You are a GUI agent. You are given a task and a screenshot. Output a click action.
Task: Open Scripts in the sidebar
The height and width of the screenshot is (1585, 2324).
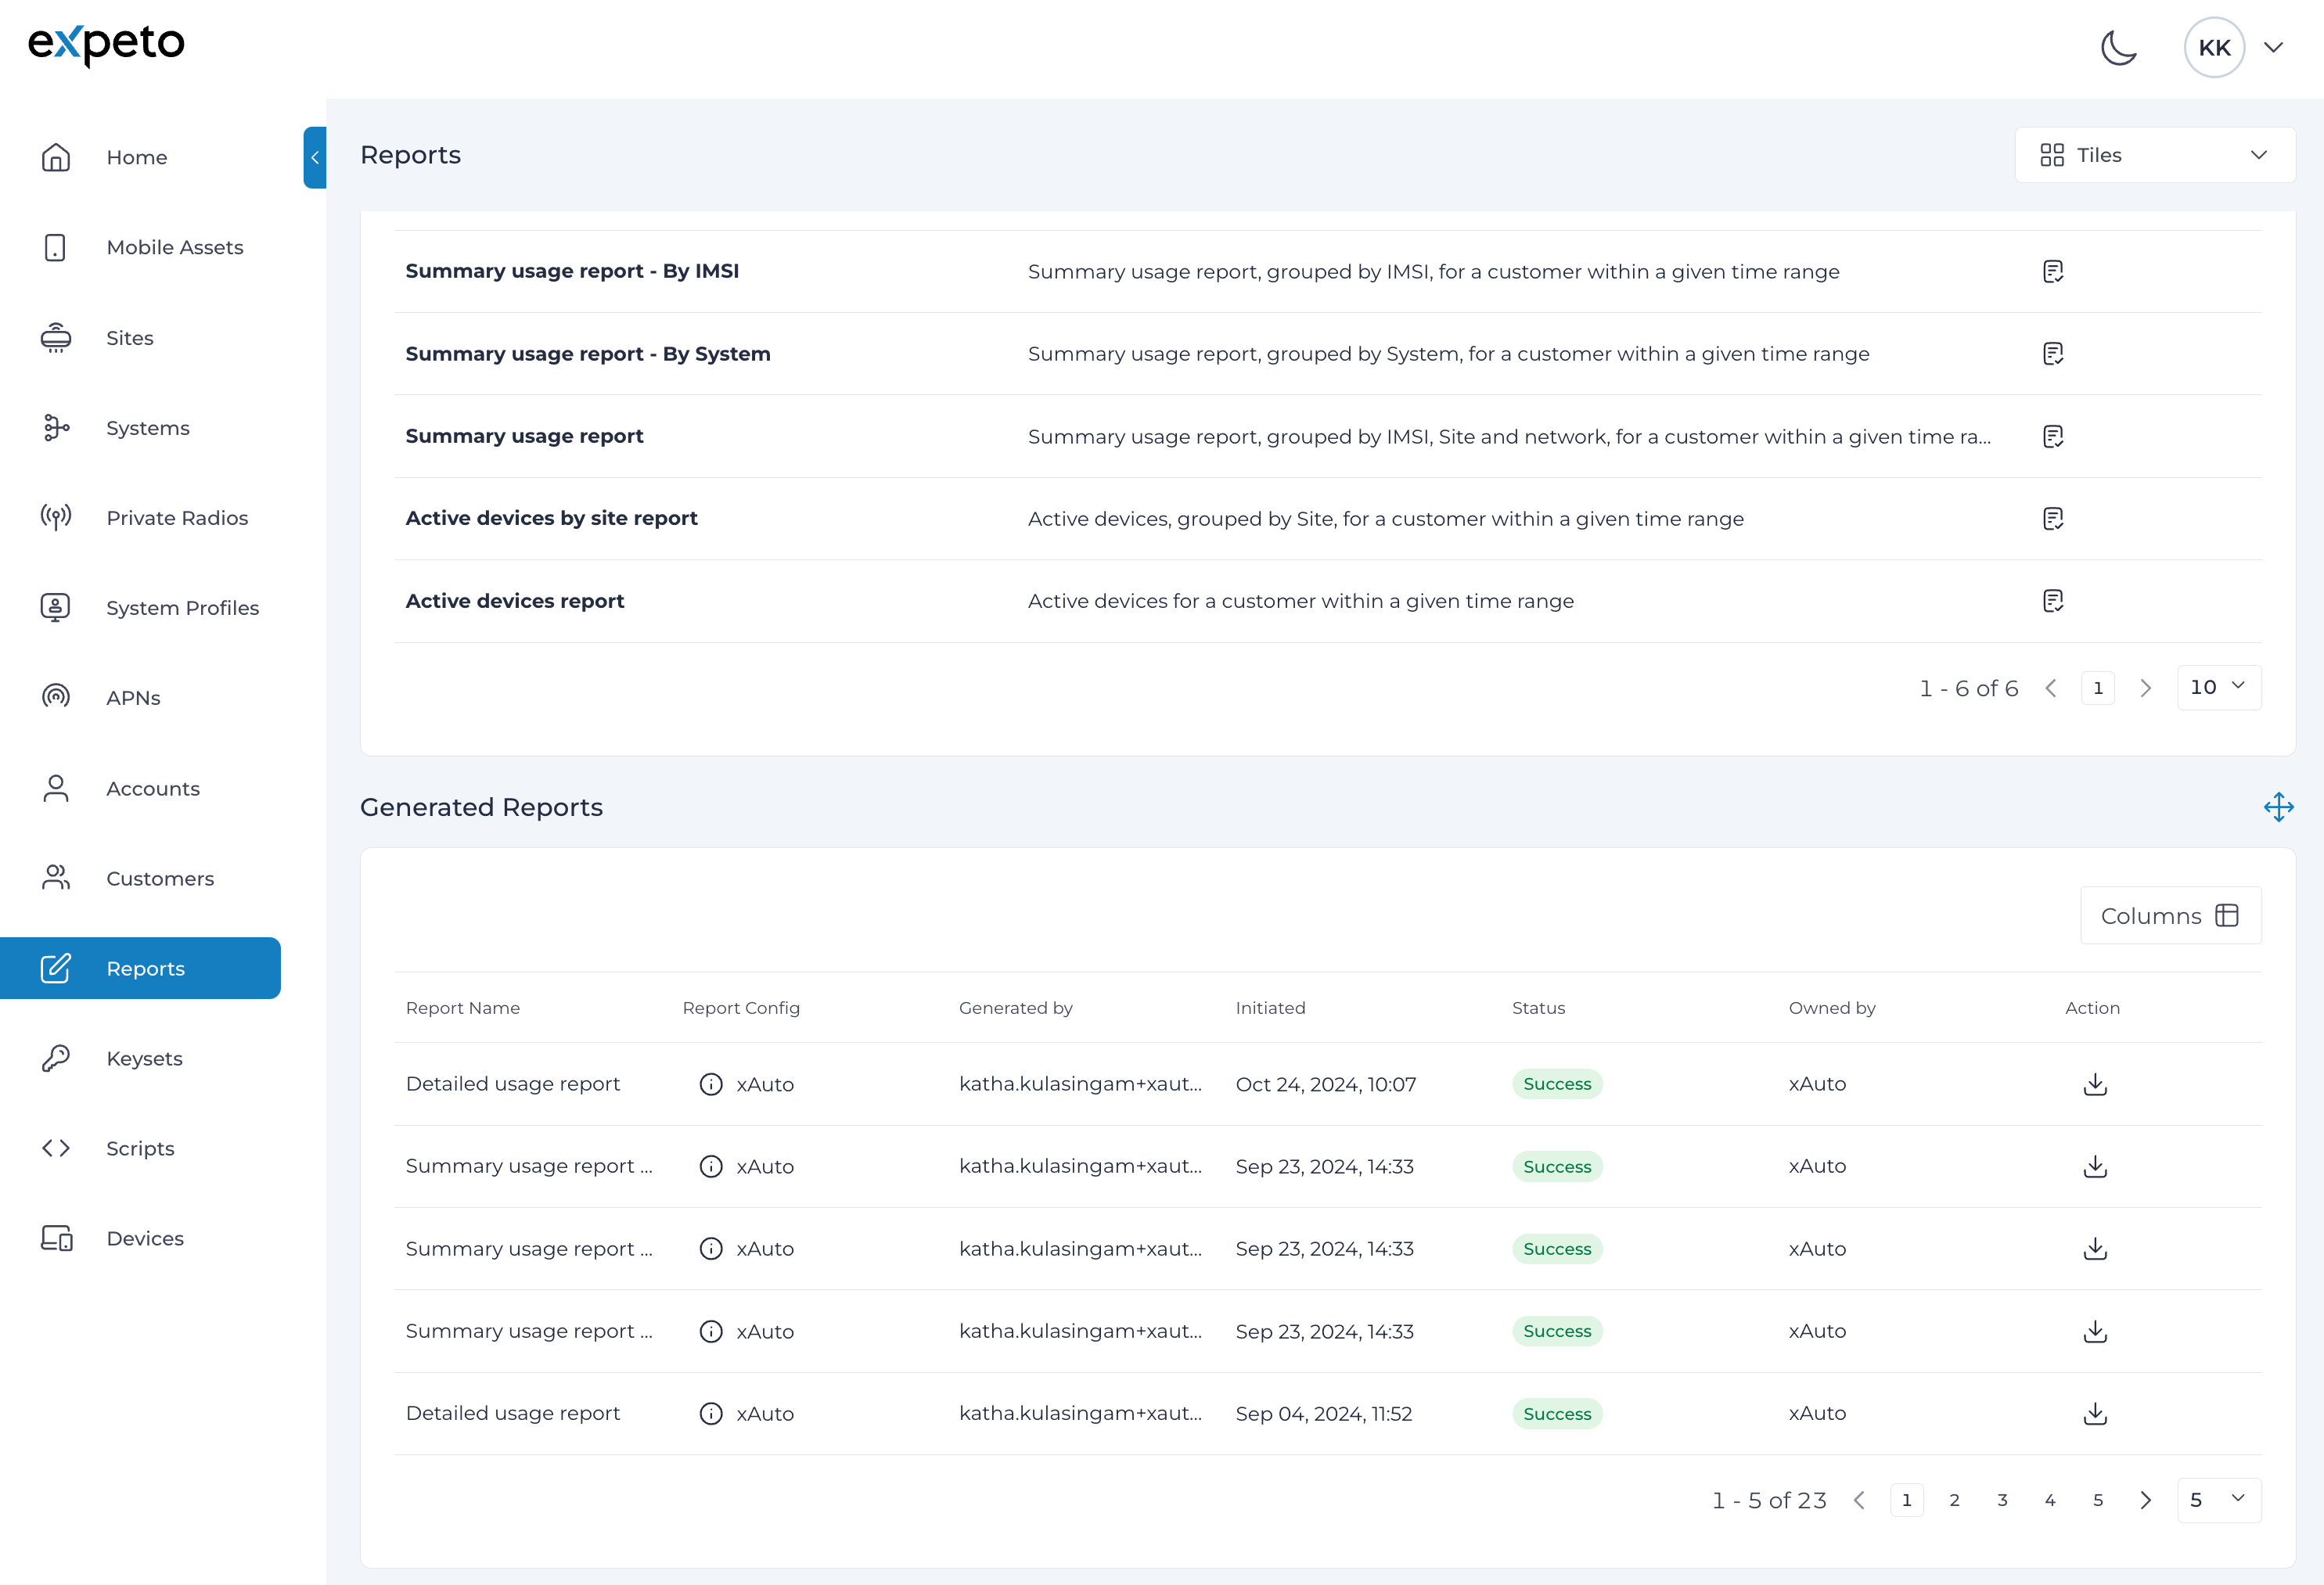pyautogui.click(x=140, y=1148)
